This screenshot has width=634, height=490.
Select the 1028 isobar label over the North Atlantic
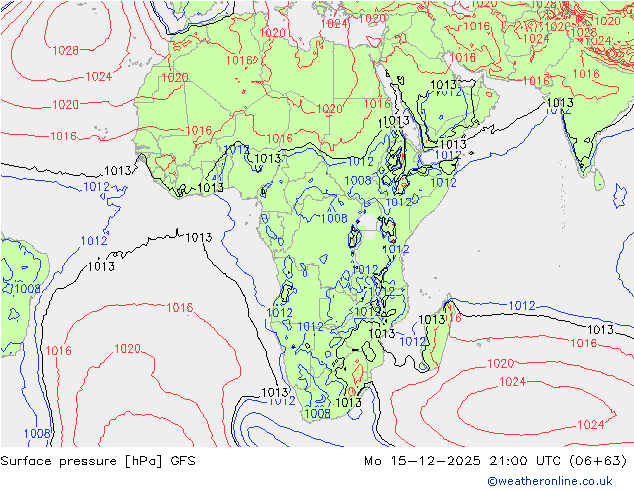(66, 51)
